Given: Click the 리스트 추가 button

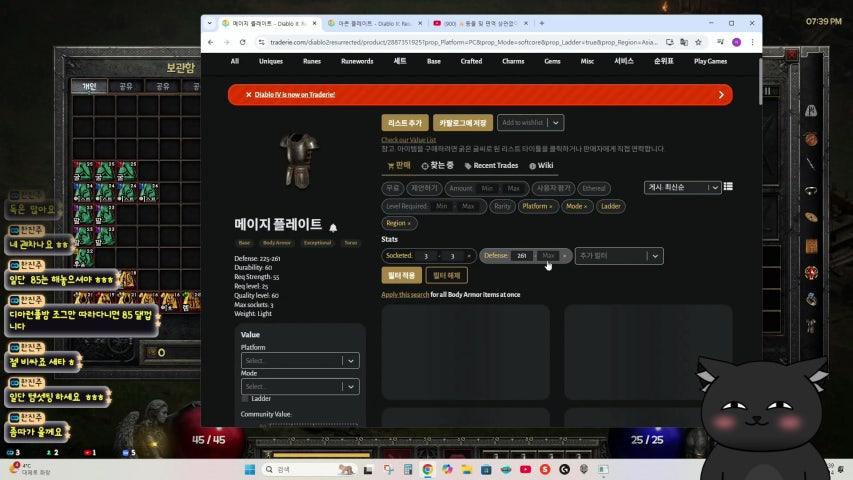Looking at the screenshot, I should pyautogui.click(x=405, y=122).
